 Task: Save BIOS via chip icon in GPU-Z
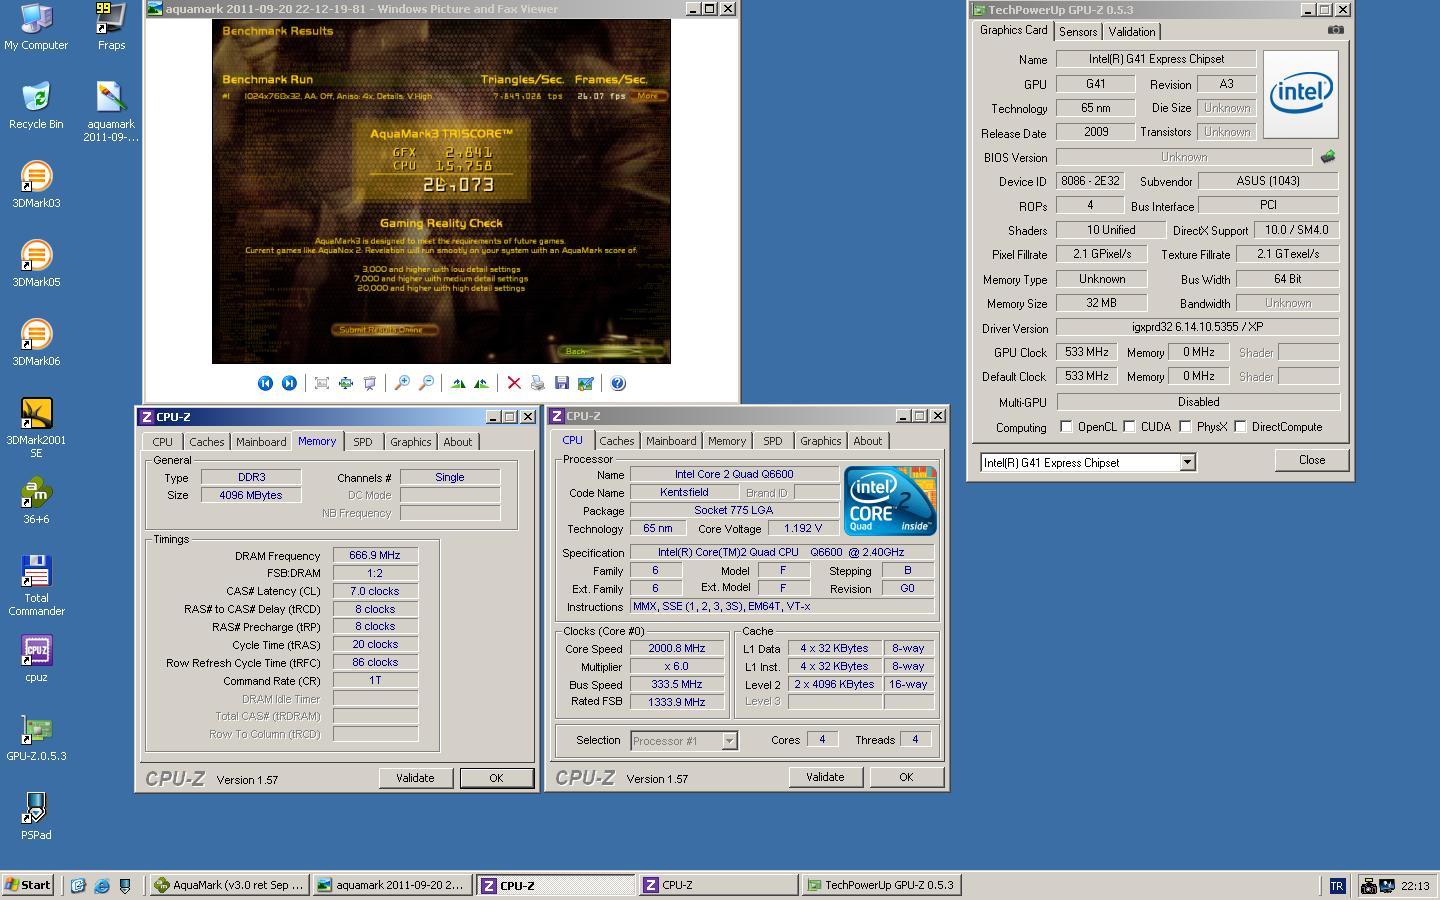point(1328,157)
